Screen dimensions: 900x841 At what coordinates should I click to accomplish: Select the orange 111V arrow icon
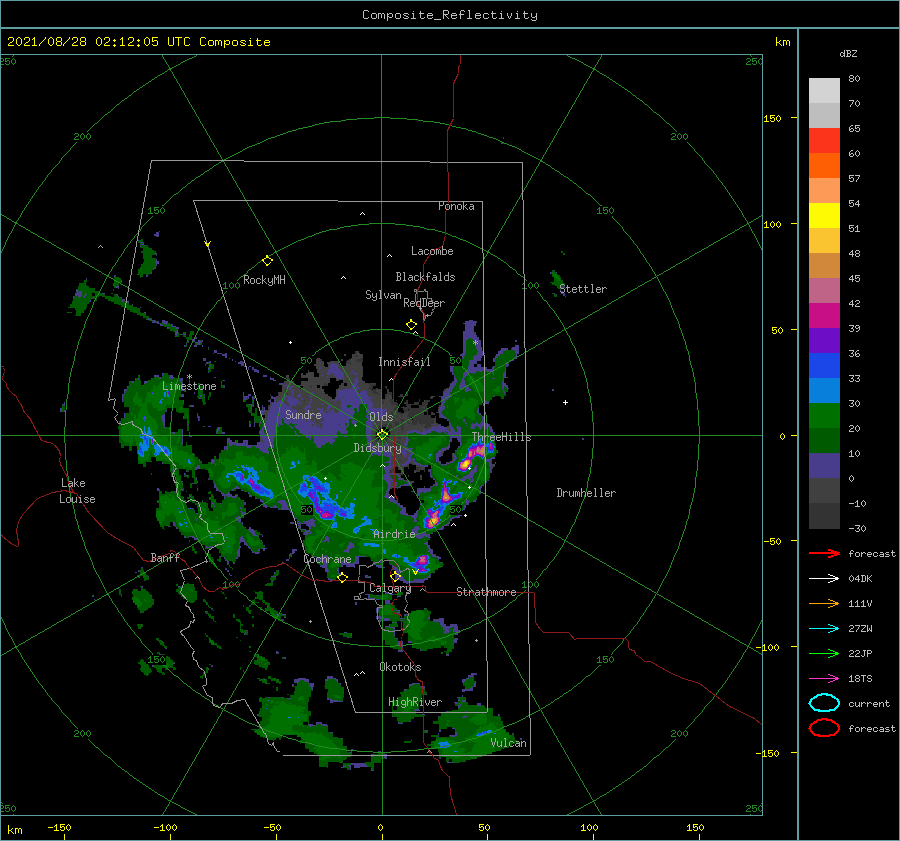(x=824, y=603)
